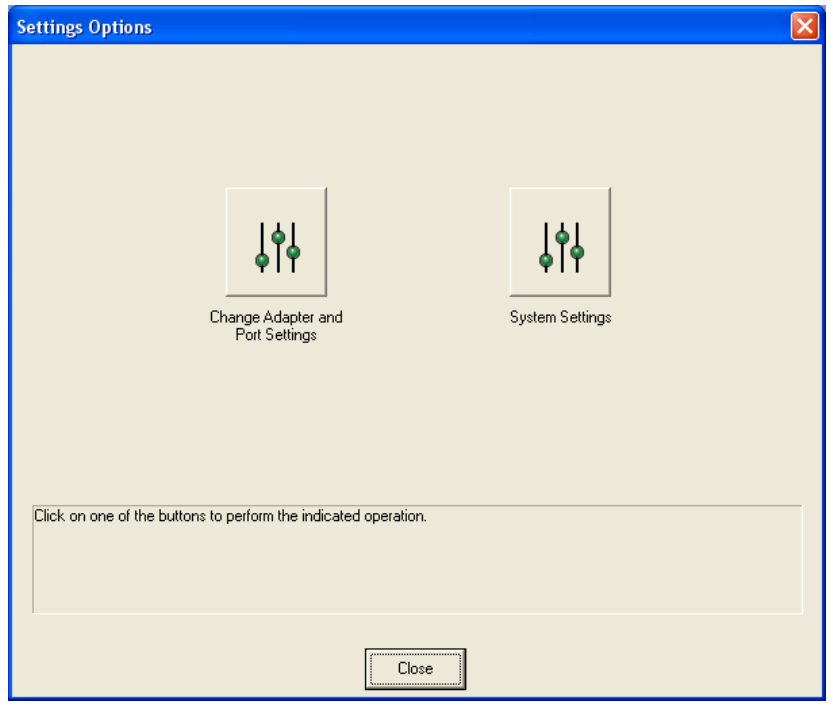Image resolution: width=833 pixels, height=708 pixels.
Task: Click right green knob in Adapter settings icon
Action: point(293,252)
